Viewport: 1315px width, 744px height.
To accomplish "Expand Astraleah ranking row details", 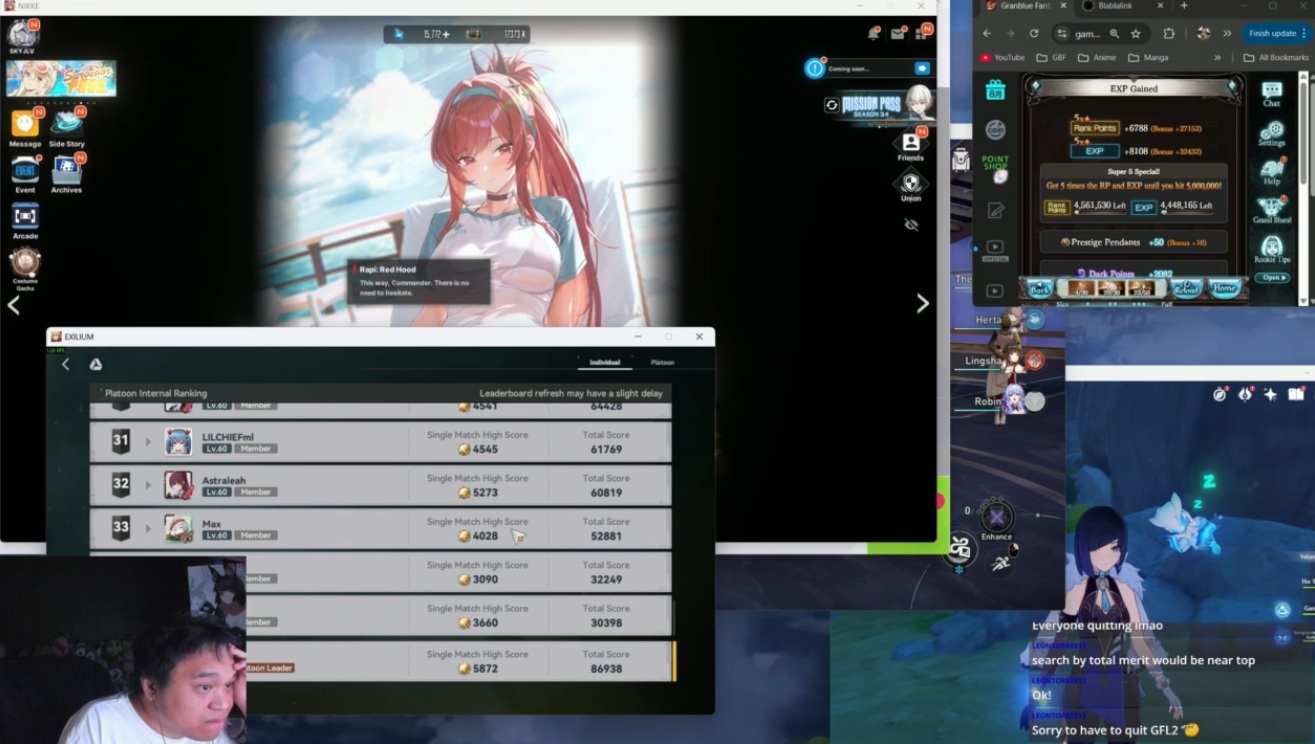I will [149, 485].
